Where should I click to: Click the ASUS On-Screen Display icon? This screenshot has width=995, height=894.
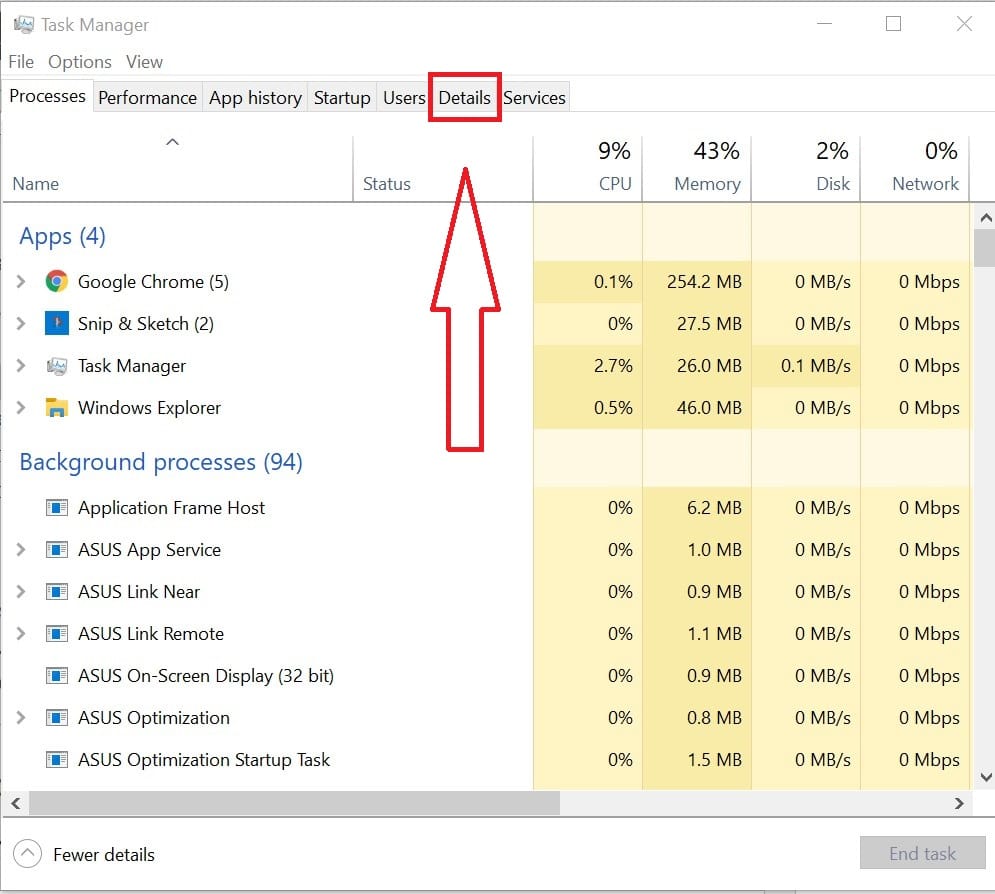[56, 675]
